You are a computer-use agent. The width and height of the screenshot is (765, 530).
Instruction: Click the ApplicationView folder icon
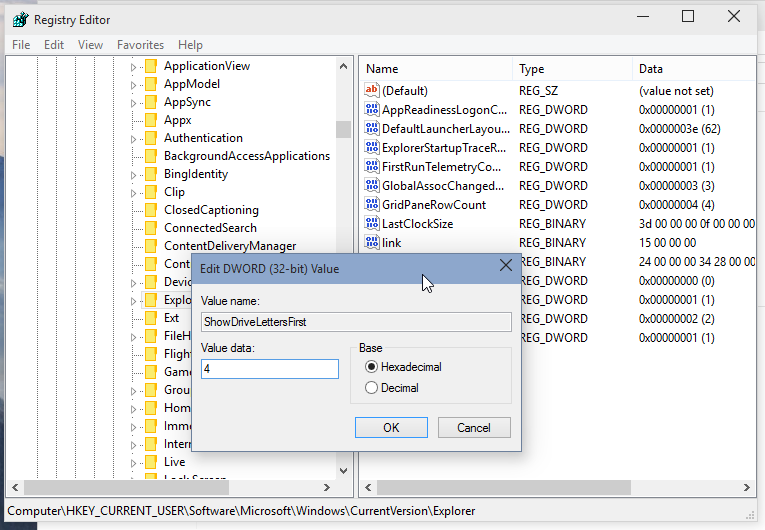pyautogui.click(x=151, y=66)
